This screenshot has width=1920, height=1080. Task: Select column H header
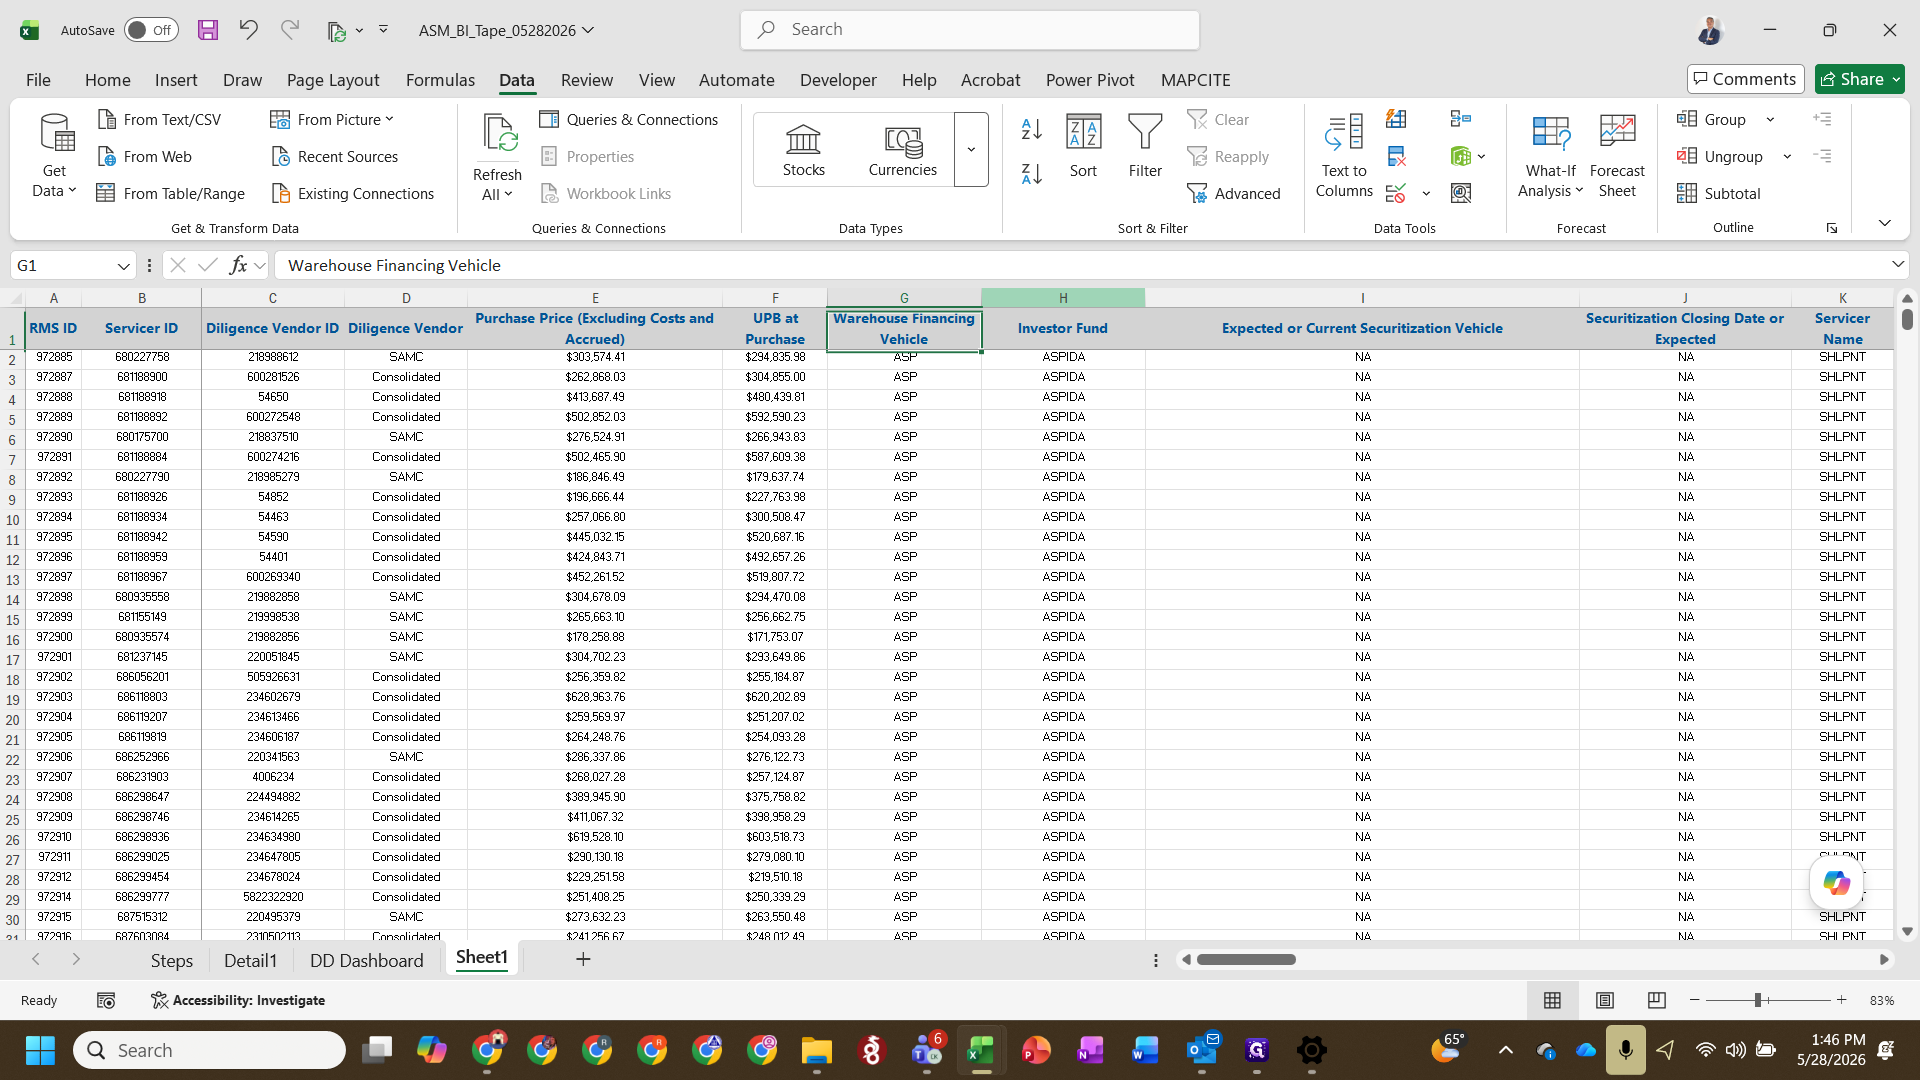(1063, 298)
